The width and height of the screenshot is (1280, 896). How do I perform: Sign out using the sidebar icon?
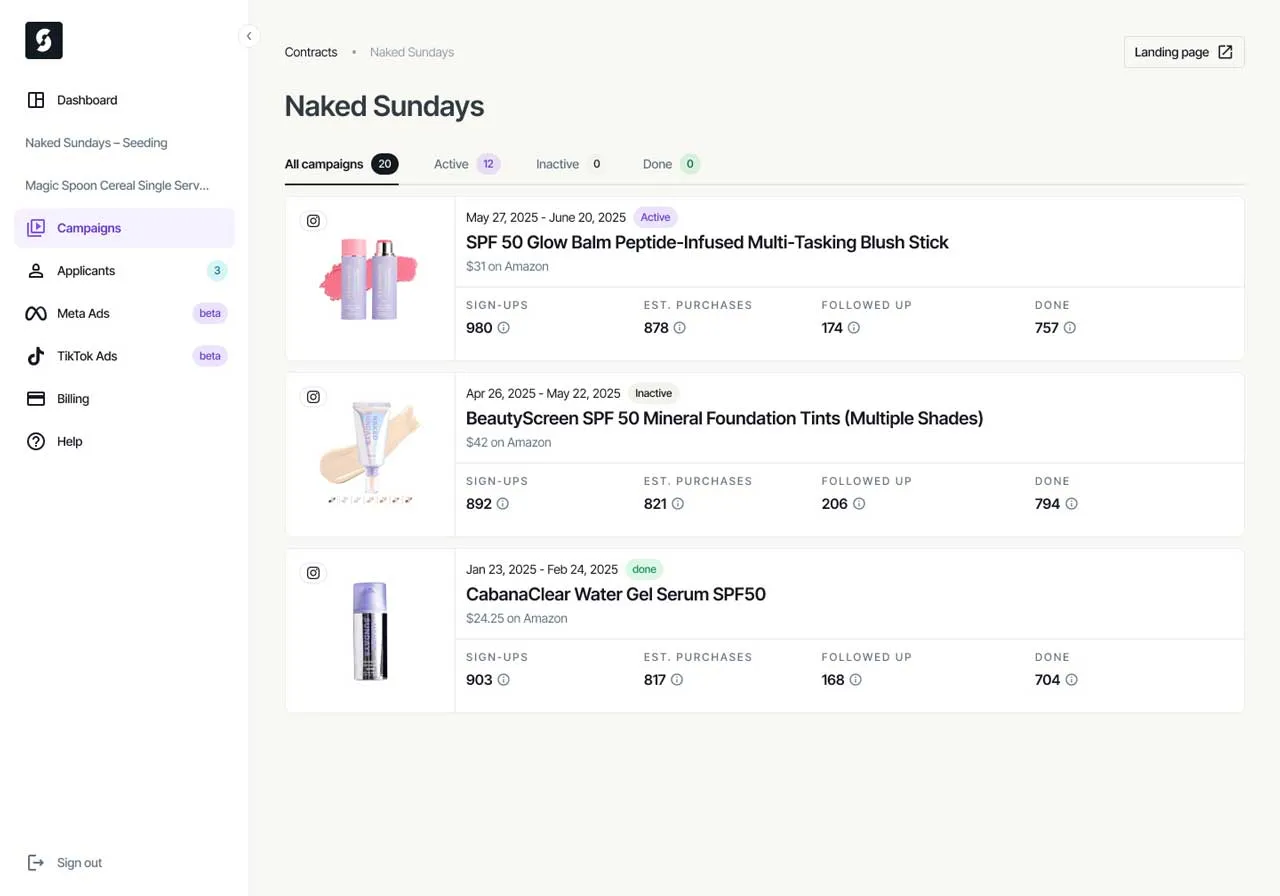click(36, 862)
